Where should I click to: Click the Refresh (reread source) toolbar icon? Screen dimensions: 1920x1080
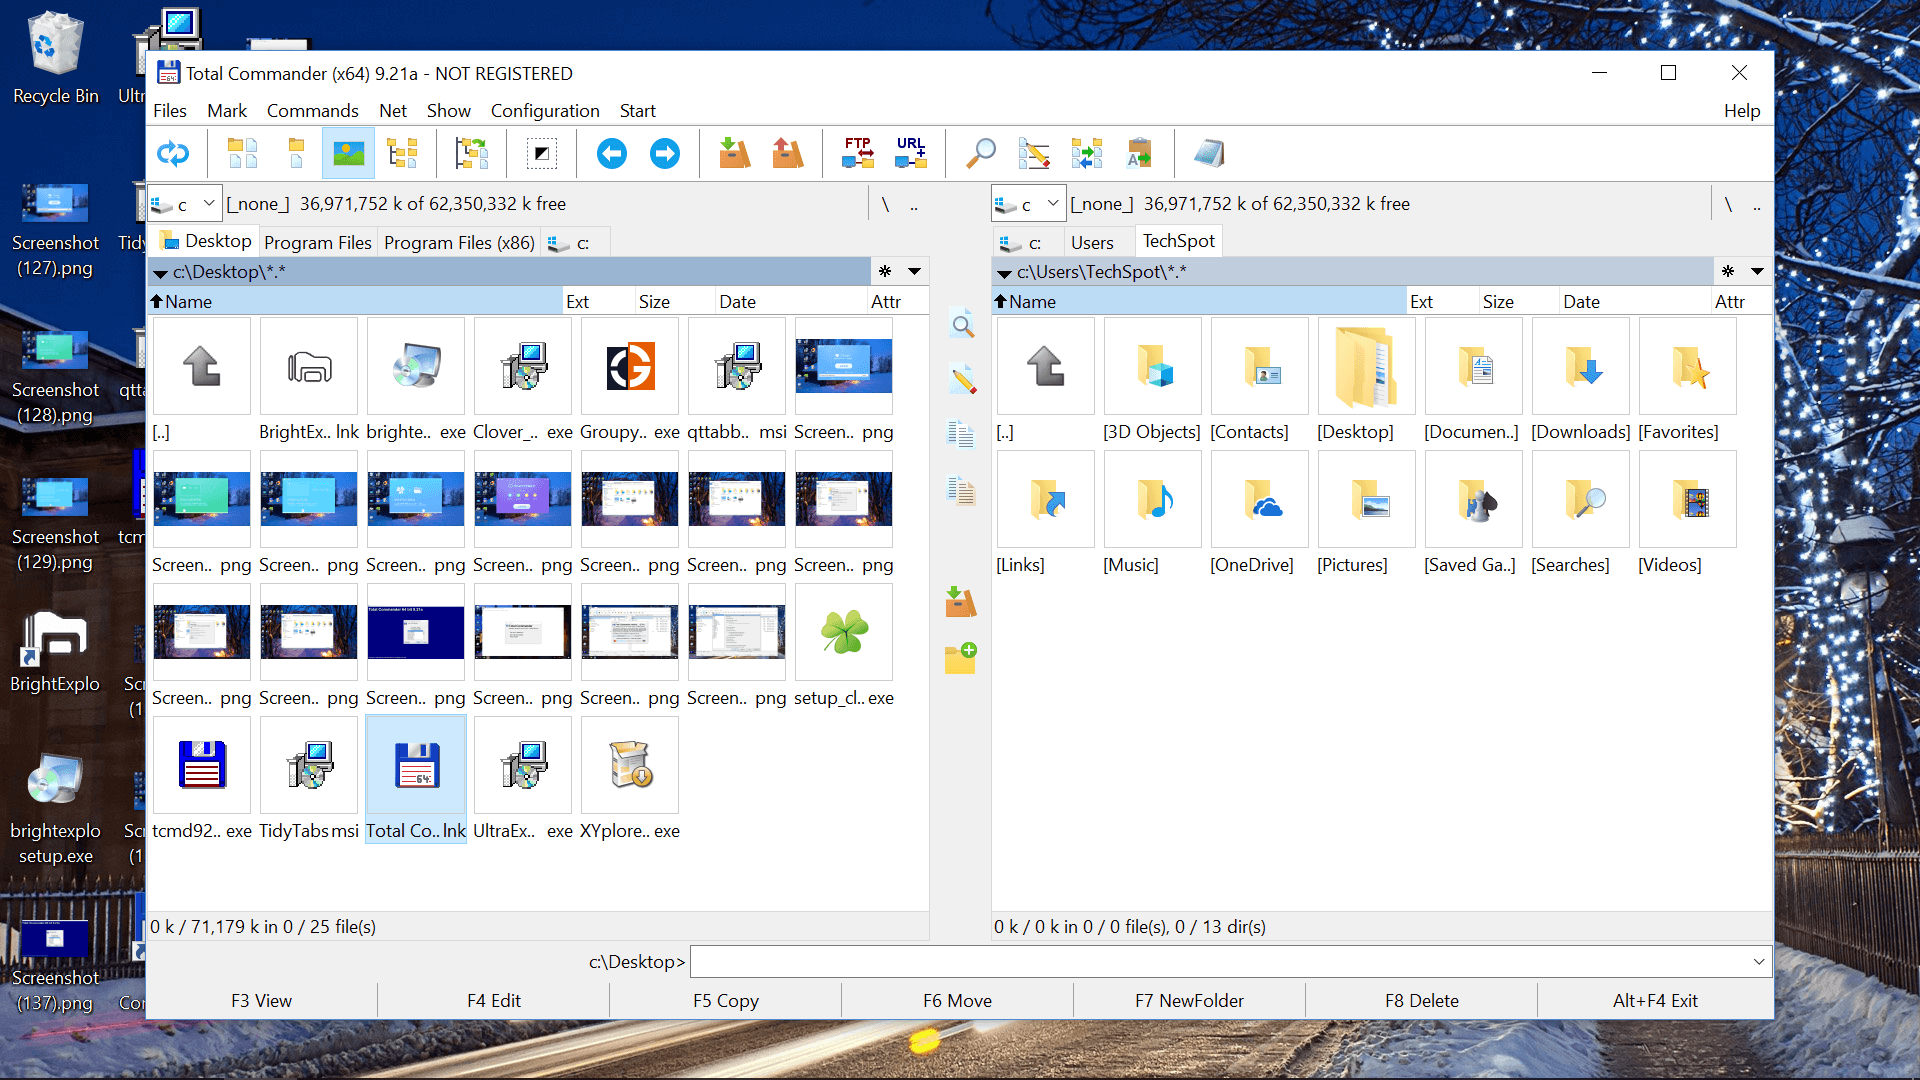tap(173, 154)
